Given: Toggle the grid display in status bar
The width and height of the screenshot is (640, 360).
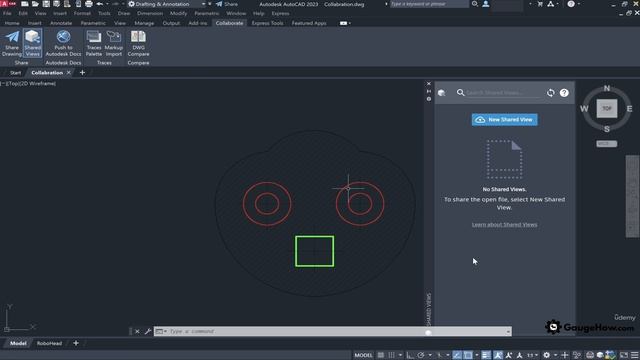Looking at the screenshot, I should click(380, 355).
